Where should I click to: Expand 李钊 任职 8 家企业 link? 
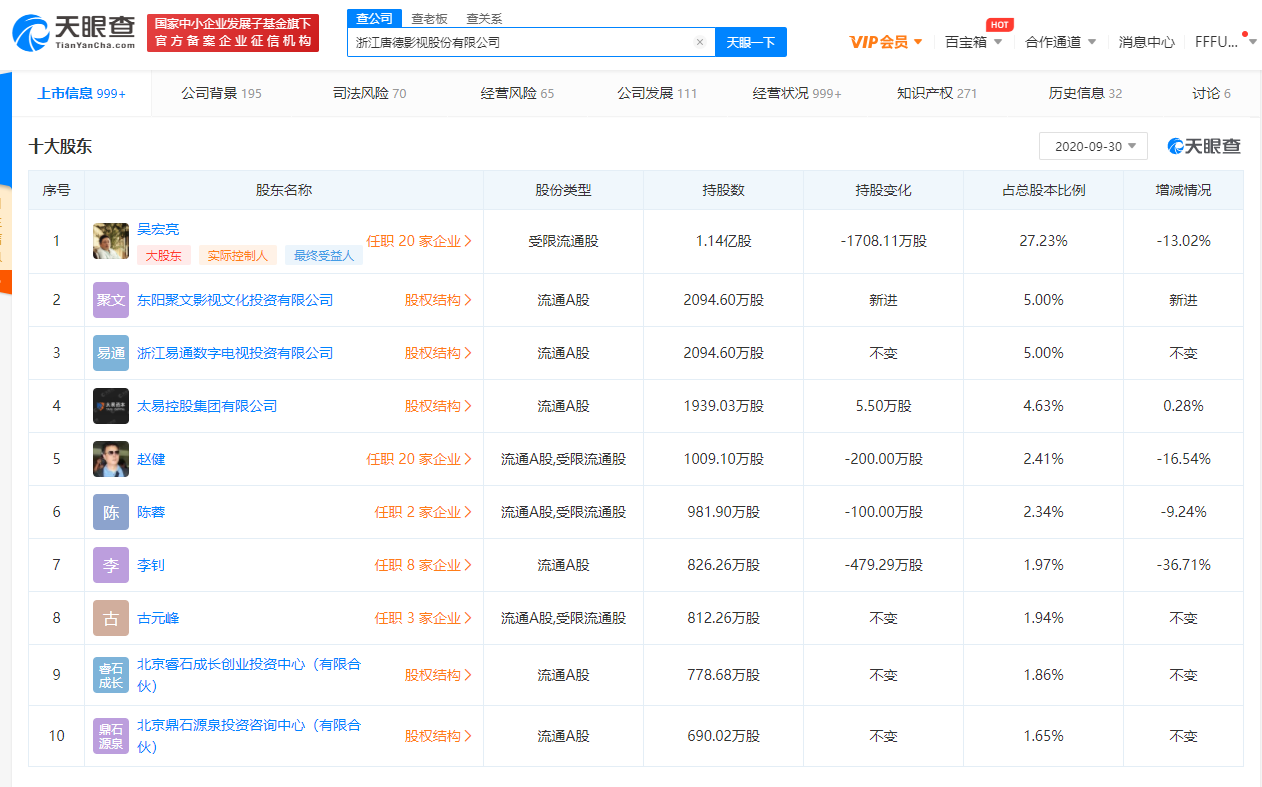(423, 565)
